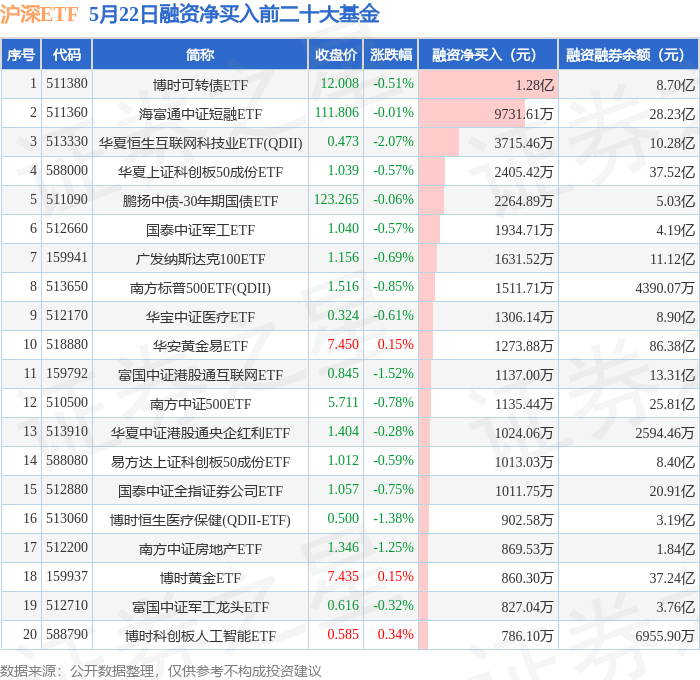Click the balance 2594.46万
The image size is (700, 680).
click(665, 433)
